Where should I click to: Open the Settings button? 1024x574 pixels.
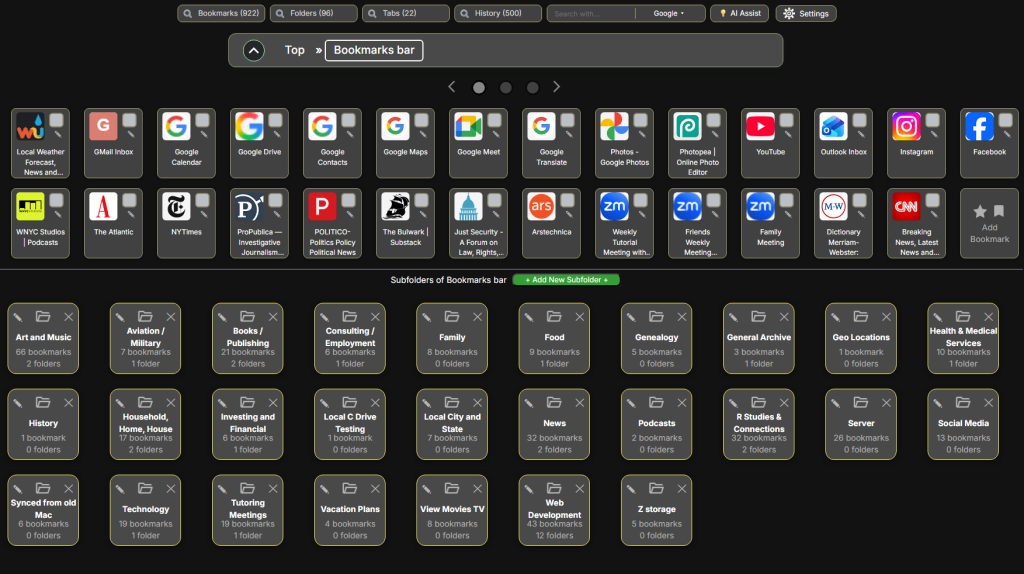(x=806, y=14)
